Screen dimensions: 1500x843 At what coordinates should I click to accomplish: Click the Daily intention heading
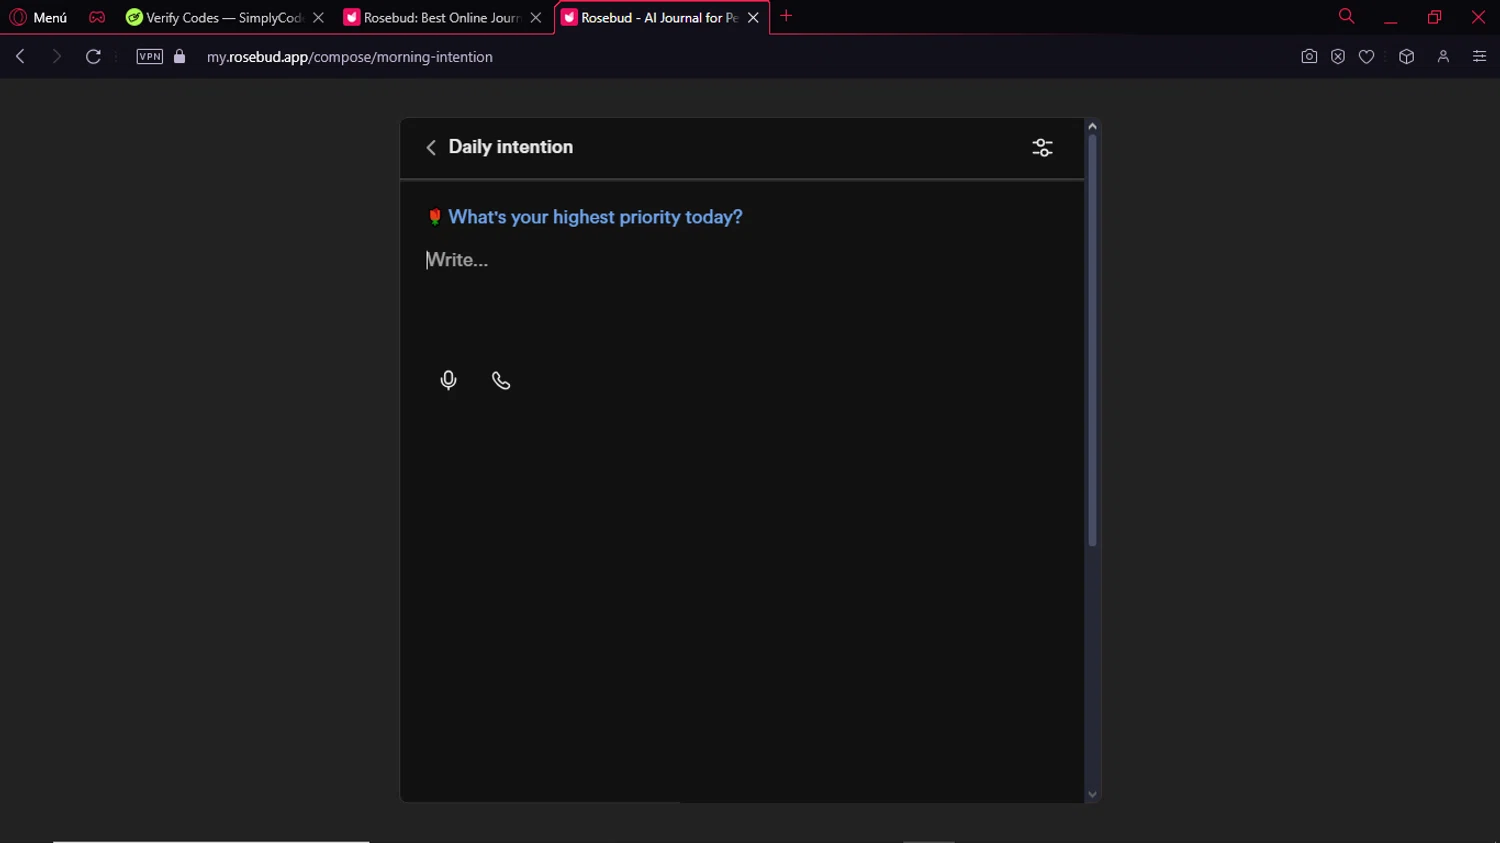click(x=511, y=147)
